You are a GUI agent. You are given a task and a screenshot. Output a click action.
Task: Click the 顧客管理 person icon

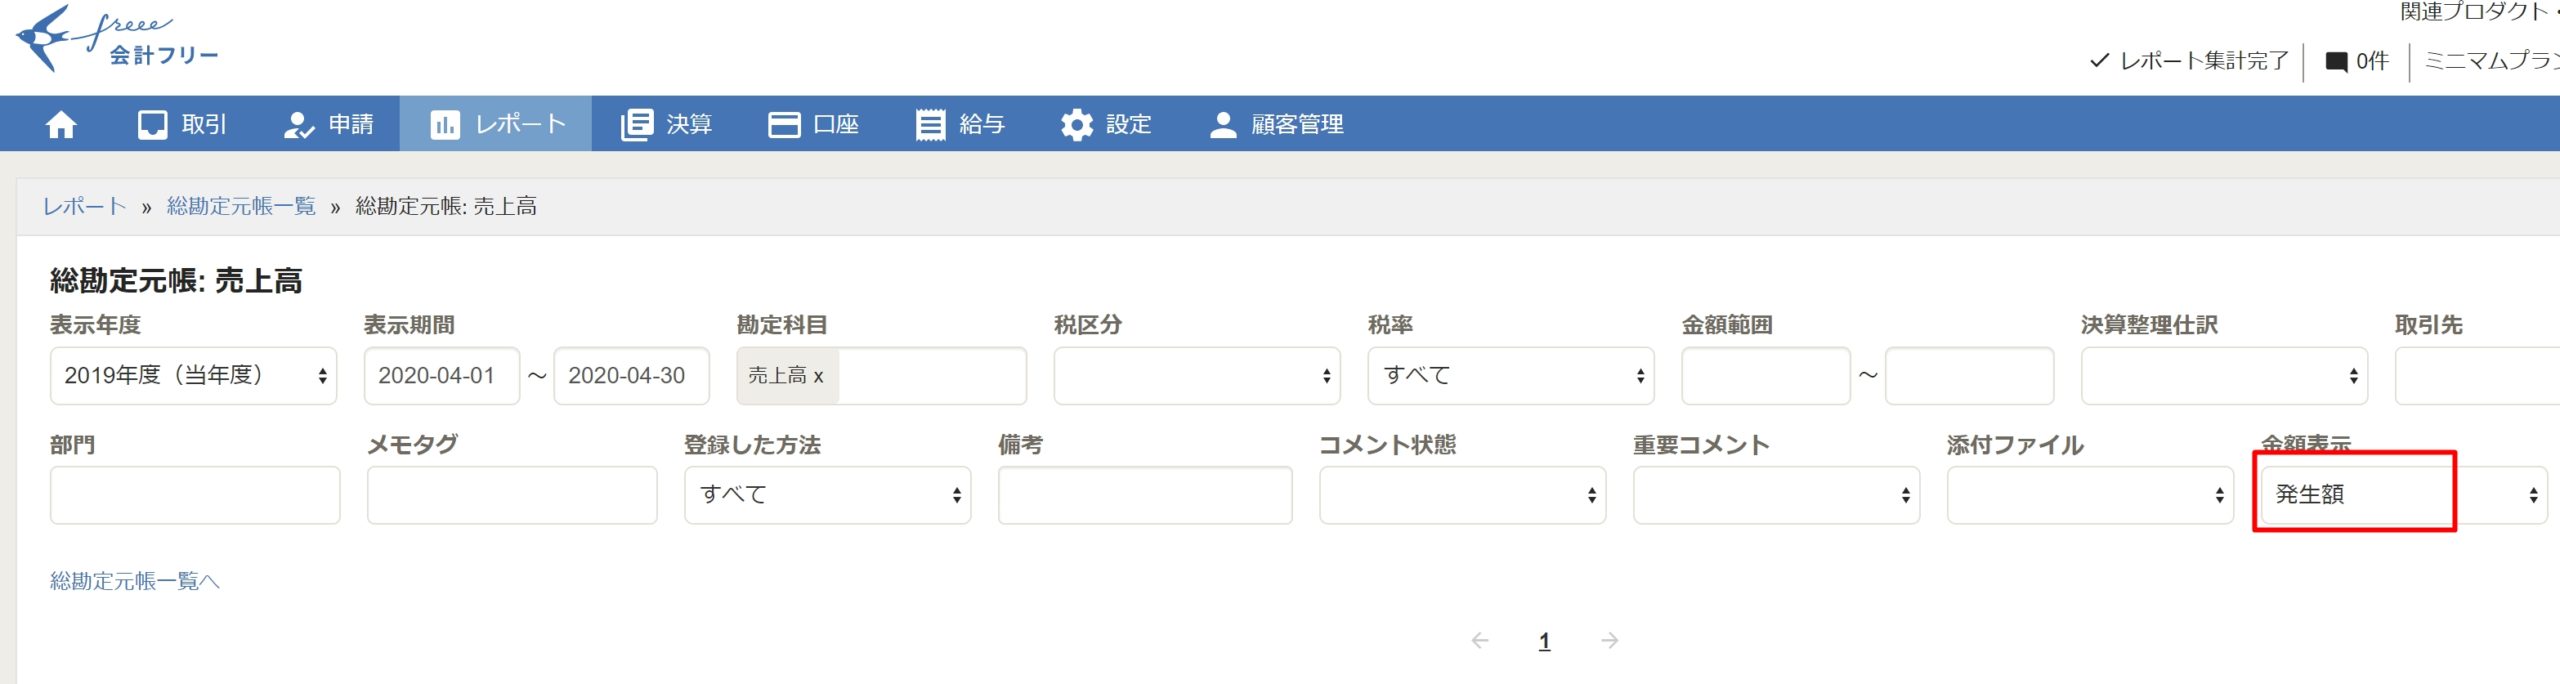pos(1223,124)
